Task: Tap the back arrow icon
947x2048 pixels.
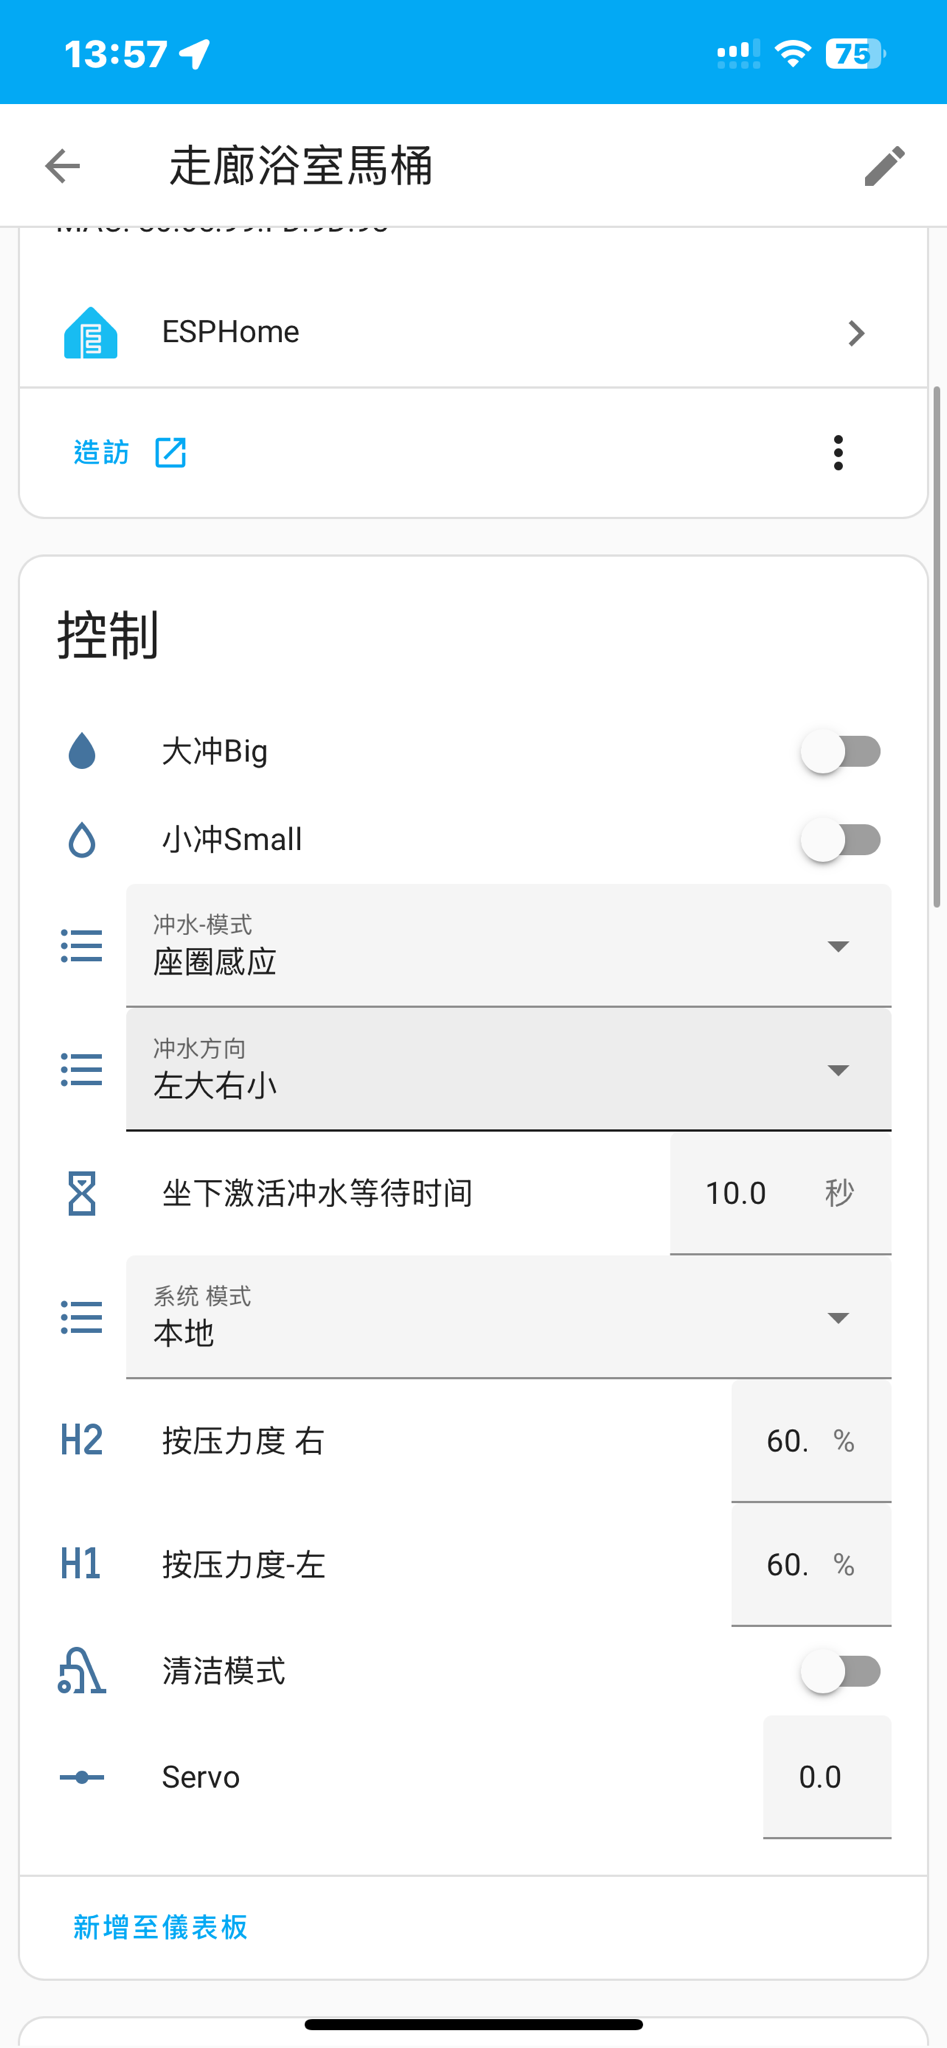Action: tap(62, 166)
